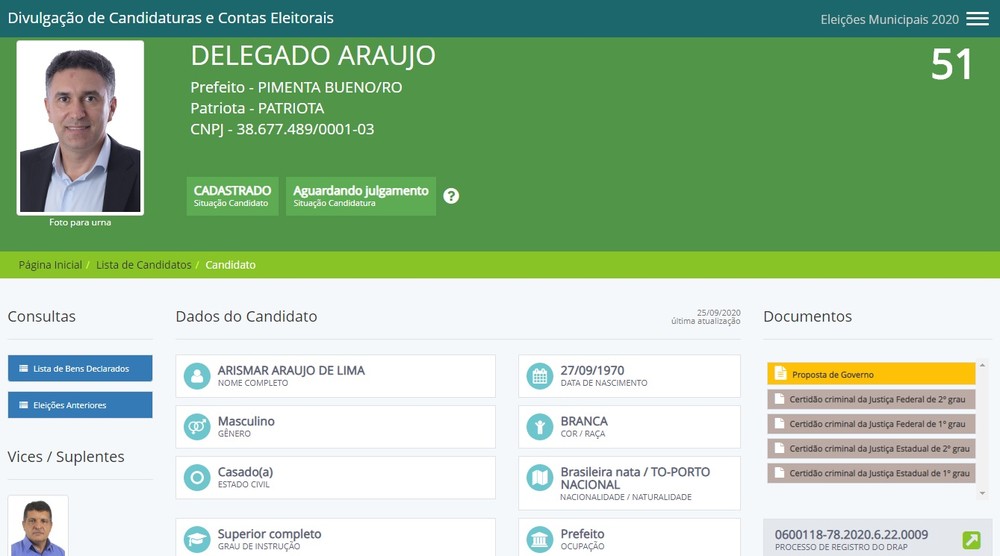The height and width of the screenshot is (556, 1000).
Task: Go to Página Inicial breadcrumb
Action: 50,265
